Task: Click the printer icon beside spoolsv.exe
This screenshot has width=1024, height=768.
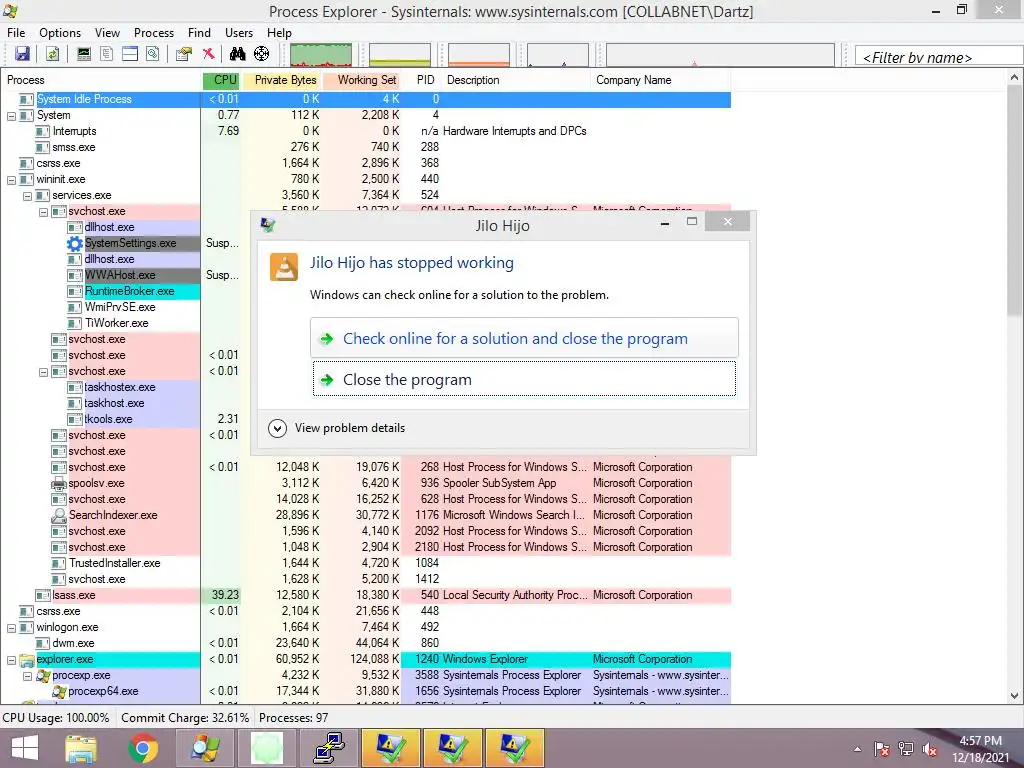Action: tap(59, 483)
